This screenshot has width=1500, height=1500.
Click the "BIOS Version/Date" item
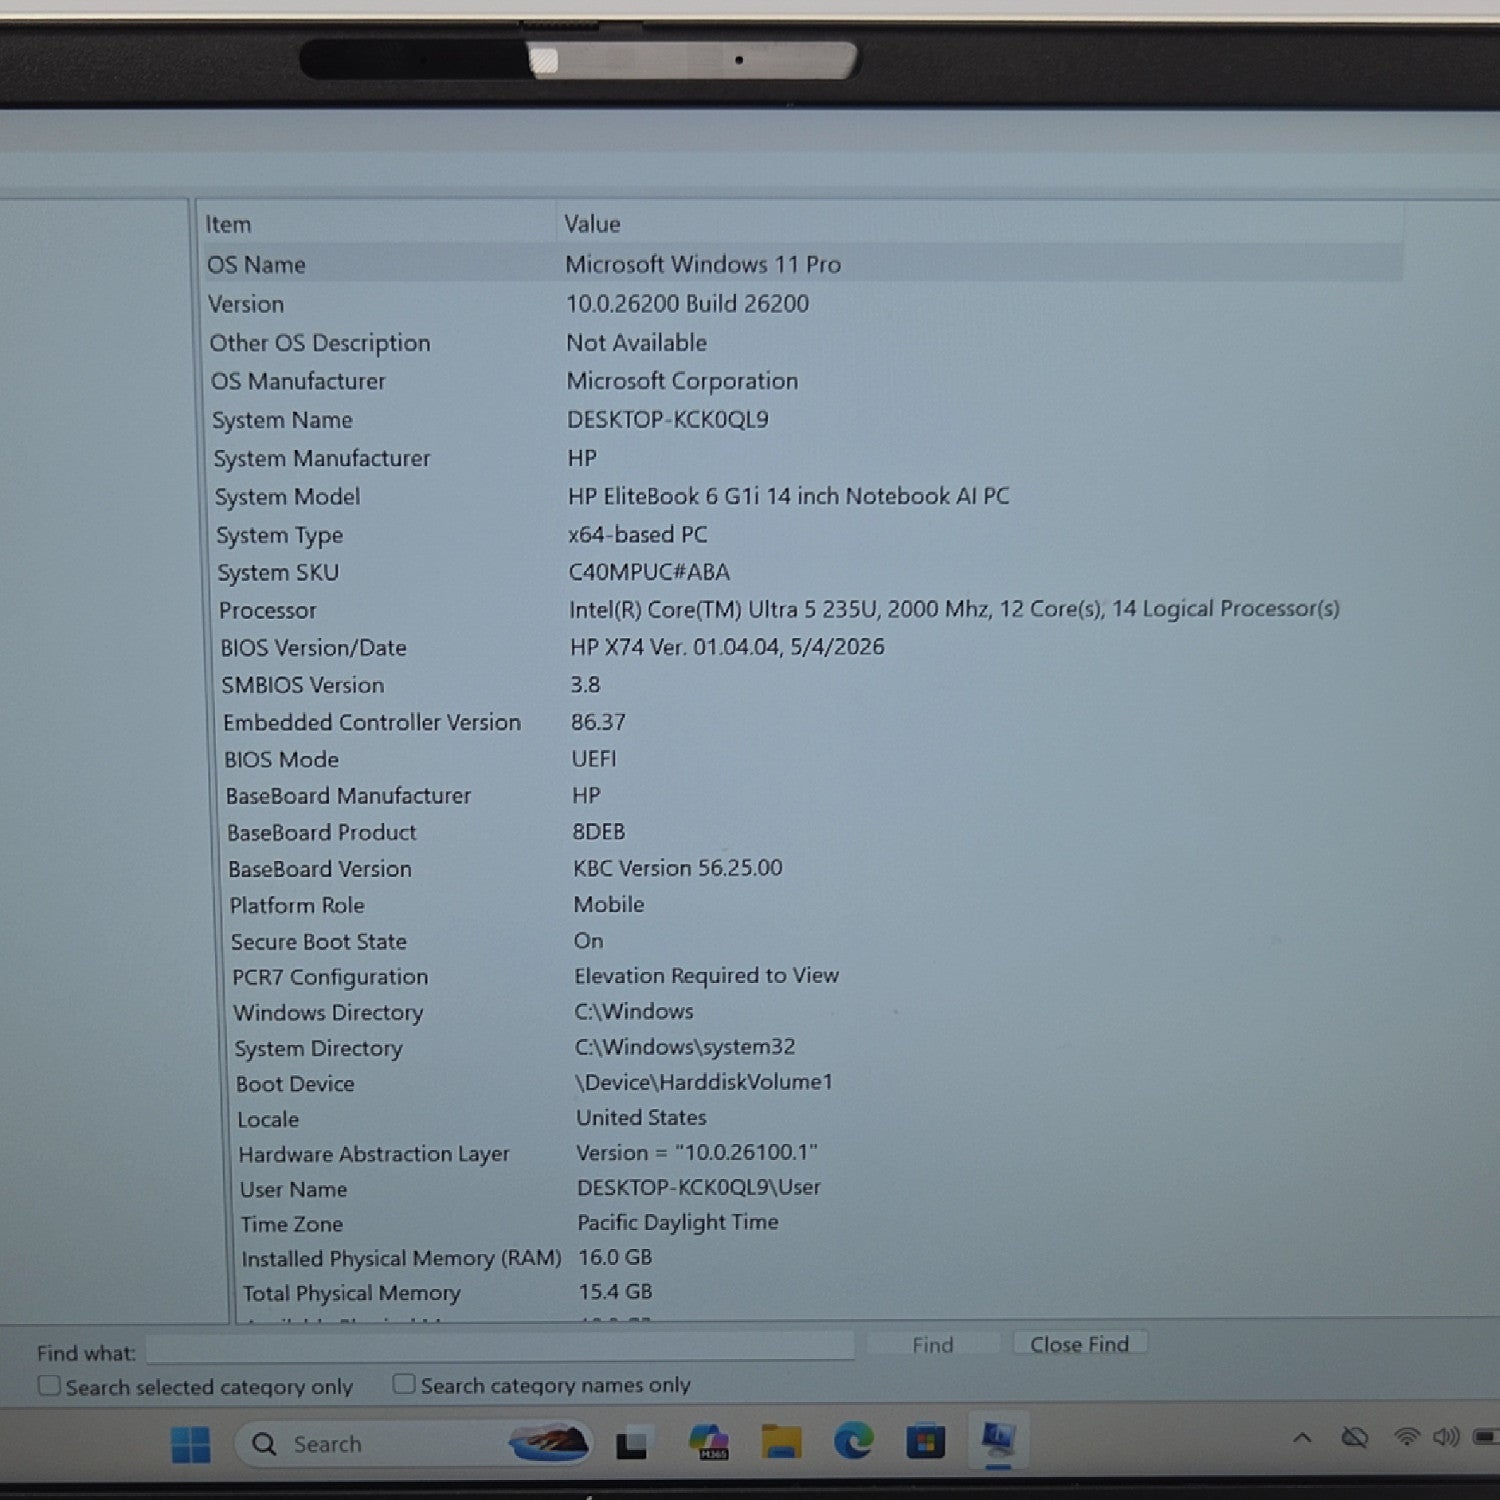pos(313,648)
